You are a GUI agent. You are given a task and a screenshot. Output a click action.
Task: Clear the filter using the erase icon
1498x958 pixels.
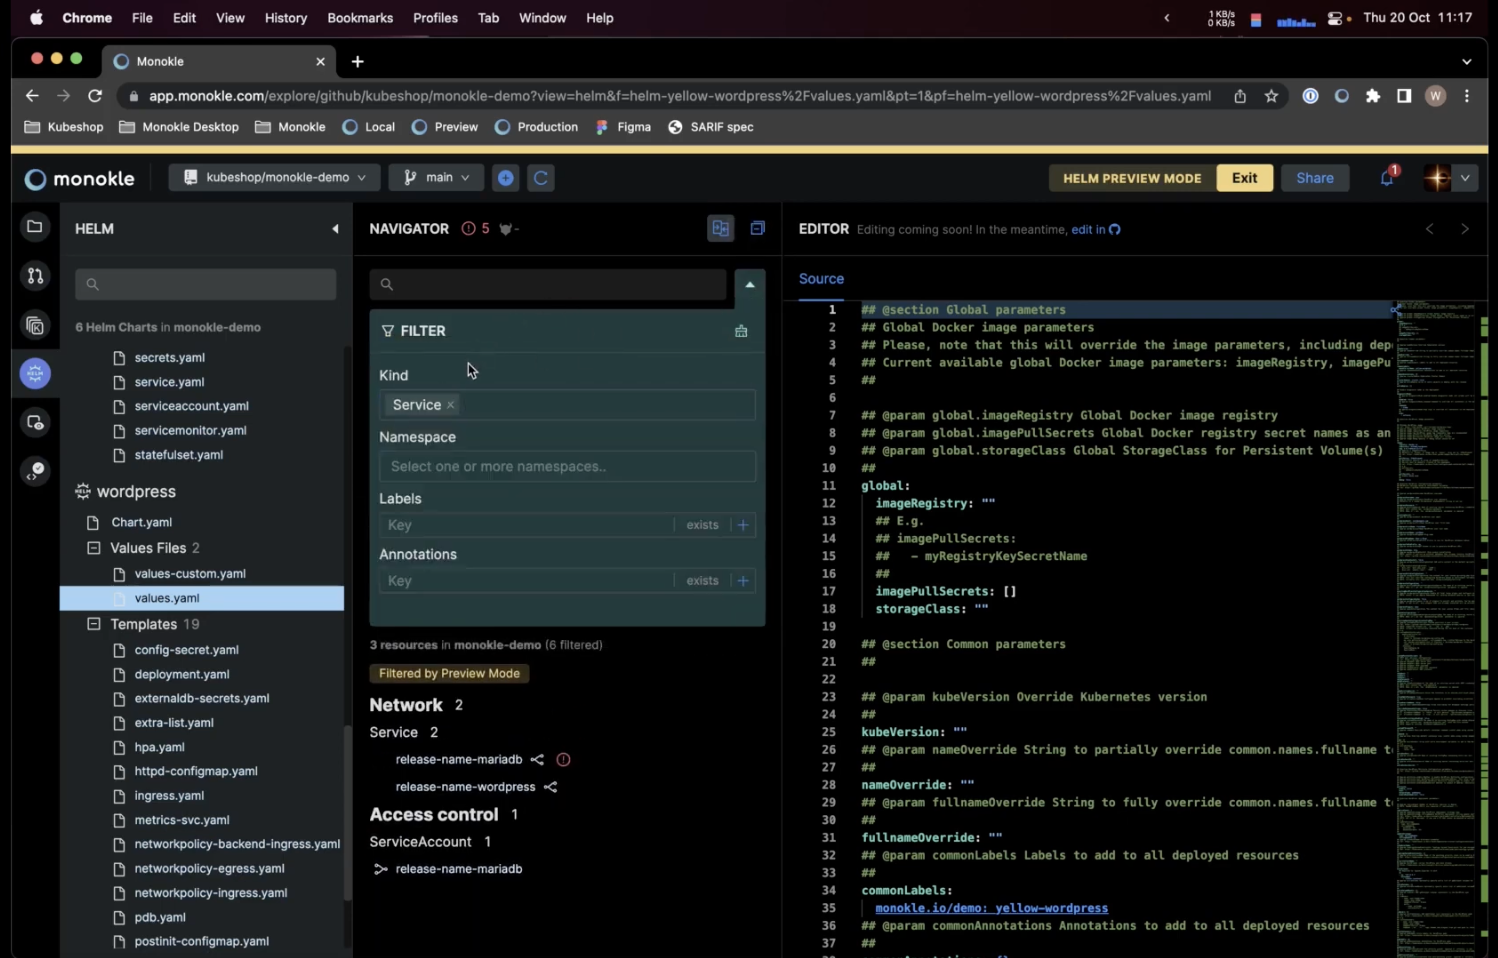coord(741,331)
